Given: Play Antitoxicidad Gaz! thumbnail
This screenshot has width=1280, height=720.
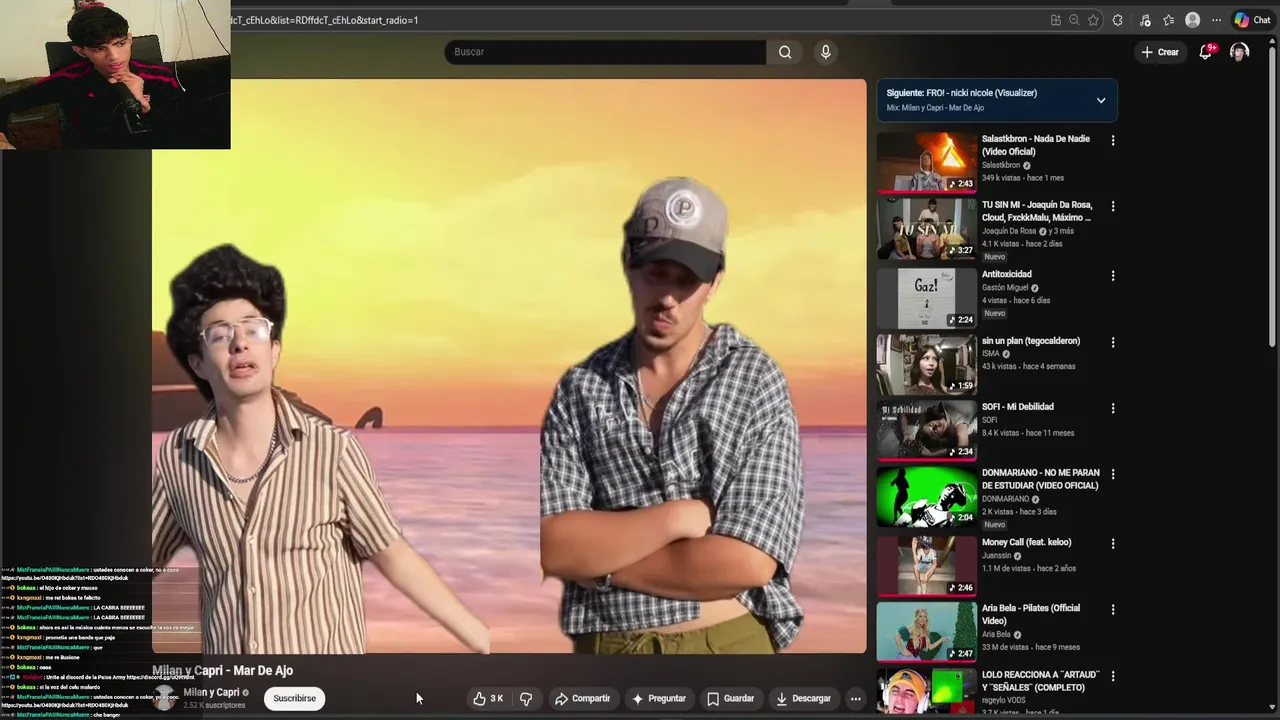Looking at the screenshot, I should 927,297.
